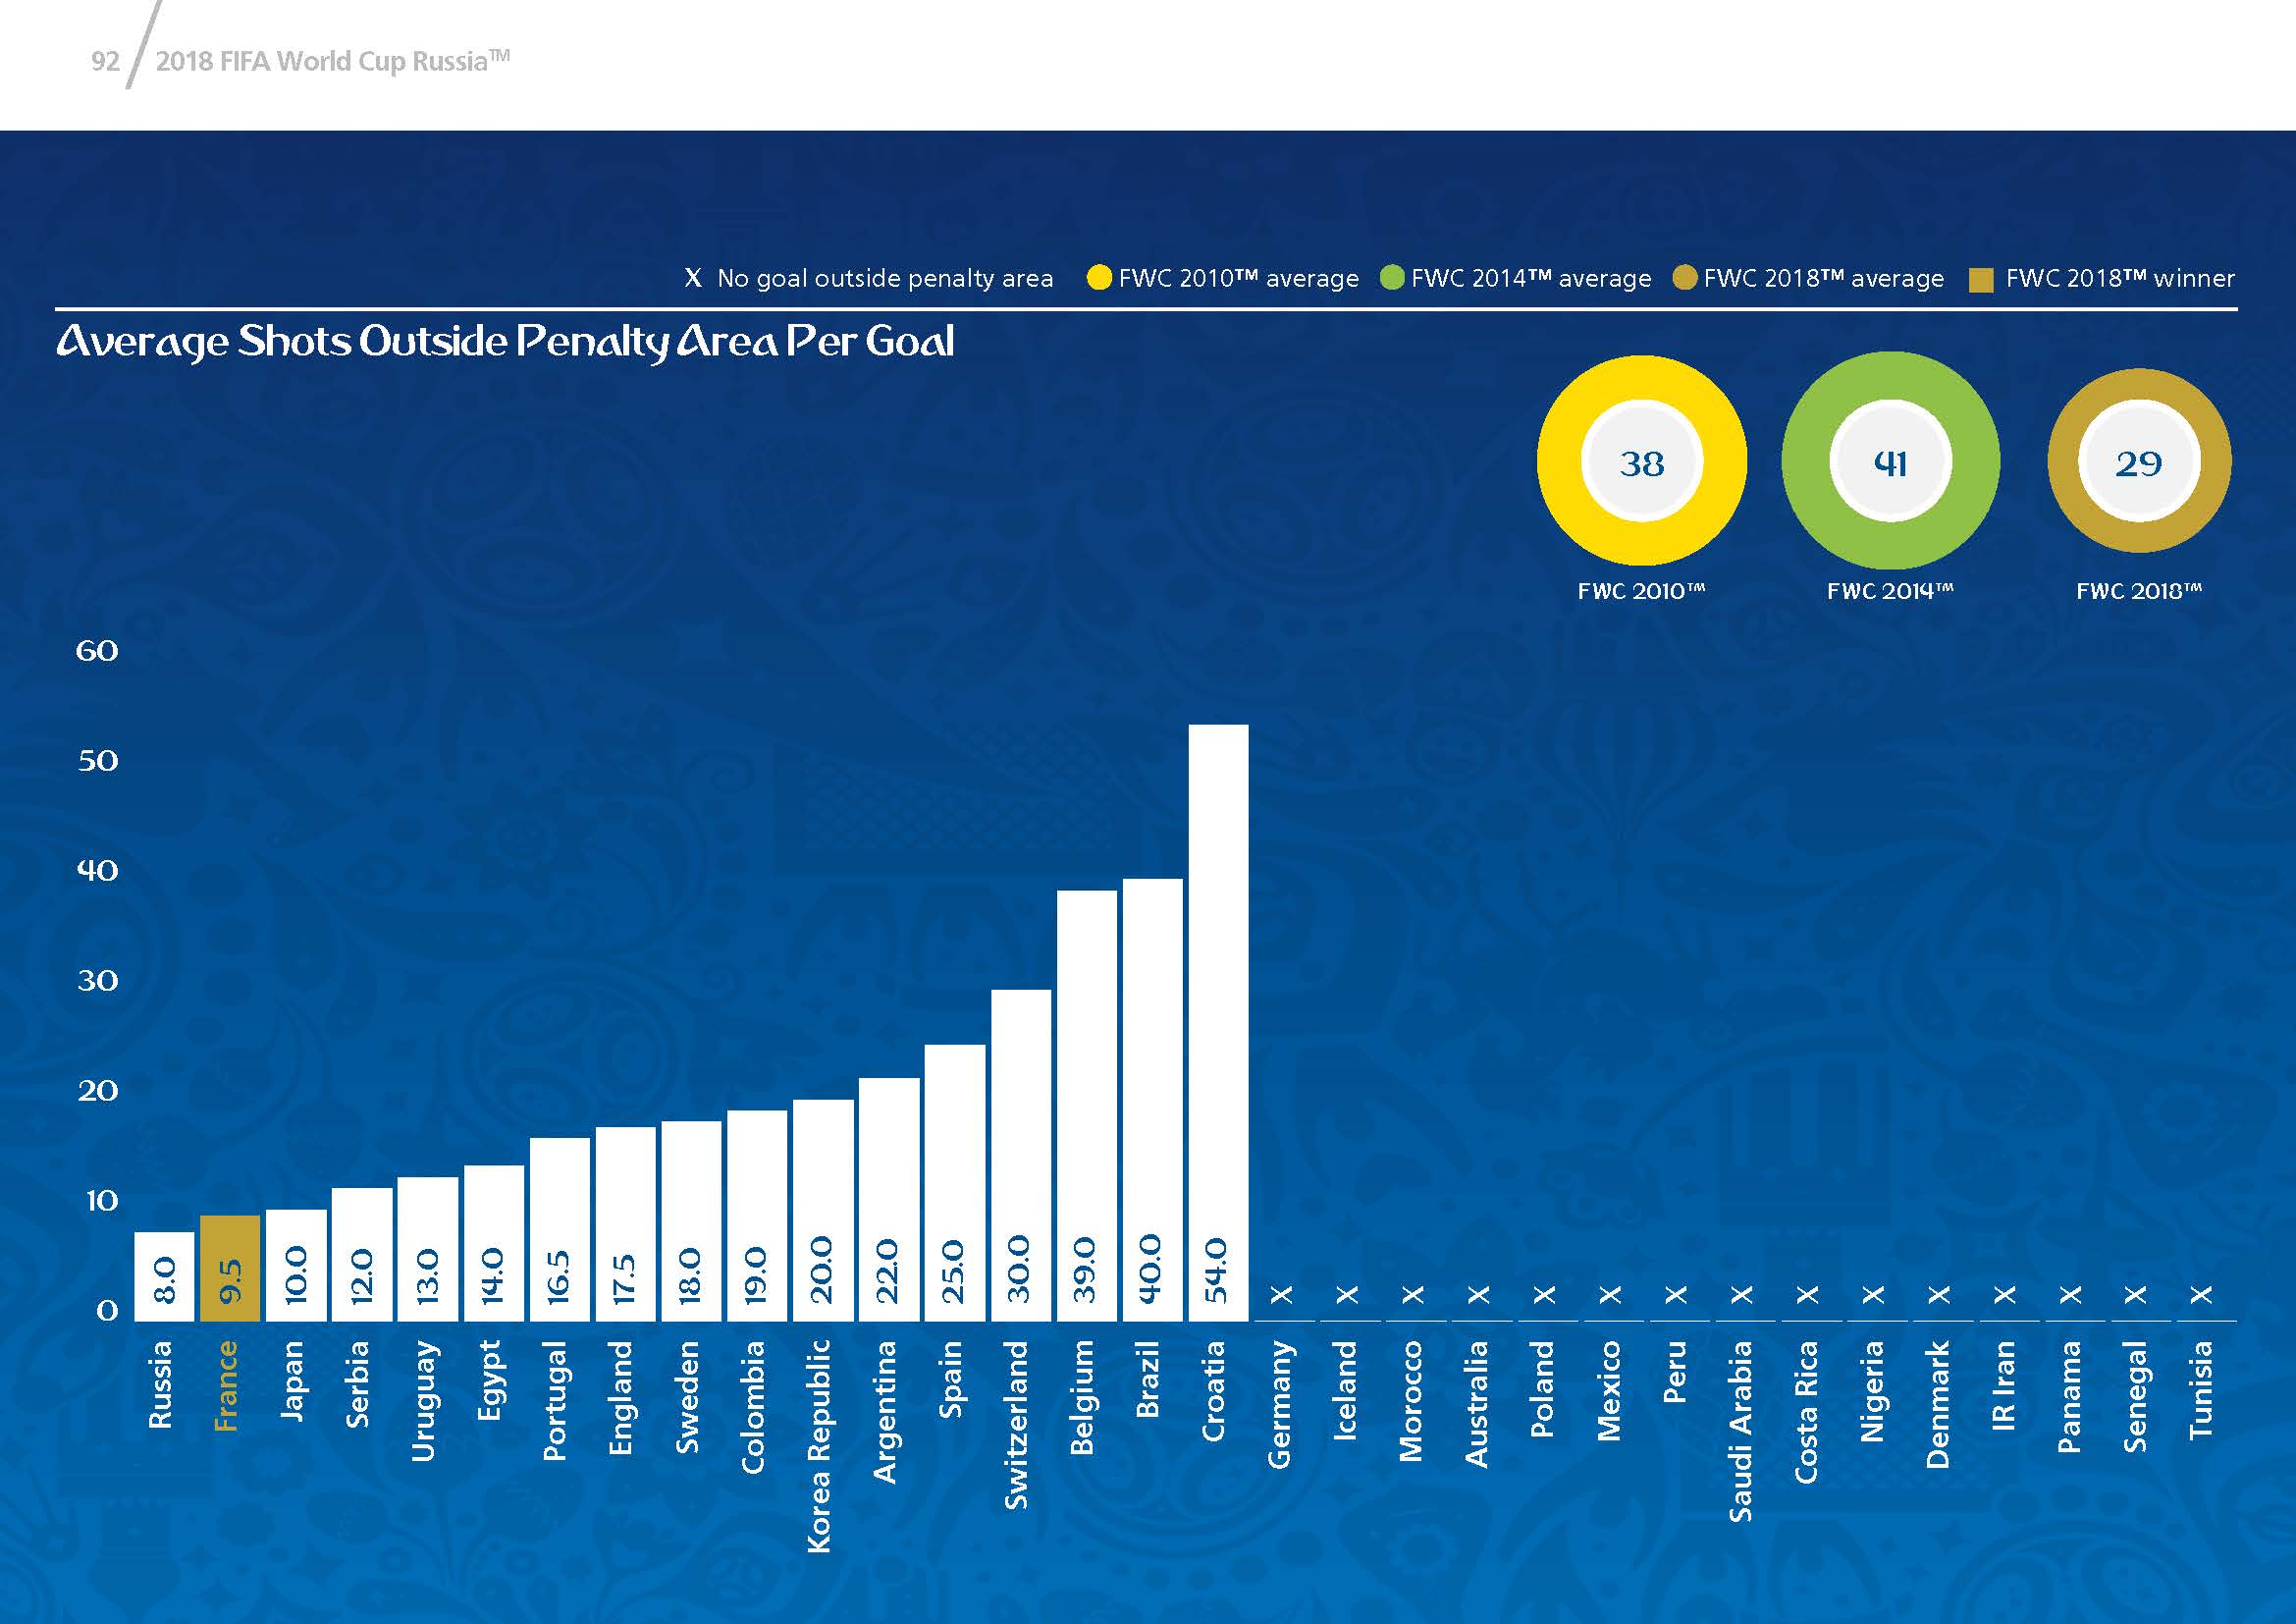Click the X marker above Tunisia
The height and width of the screenshot is (1624, 2296).
2201,1295
